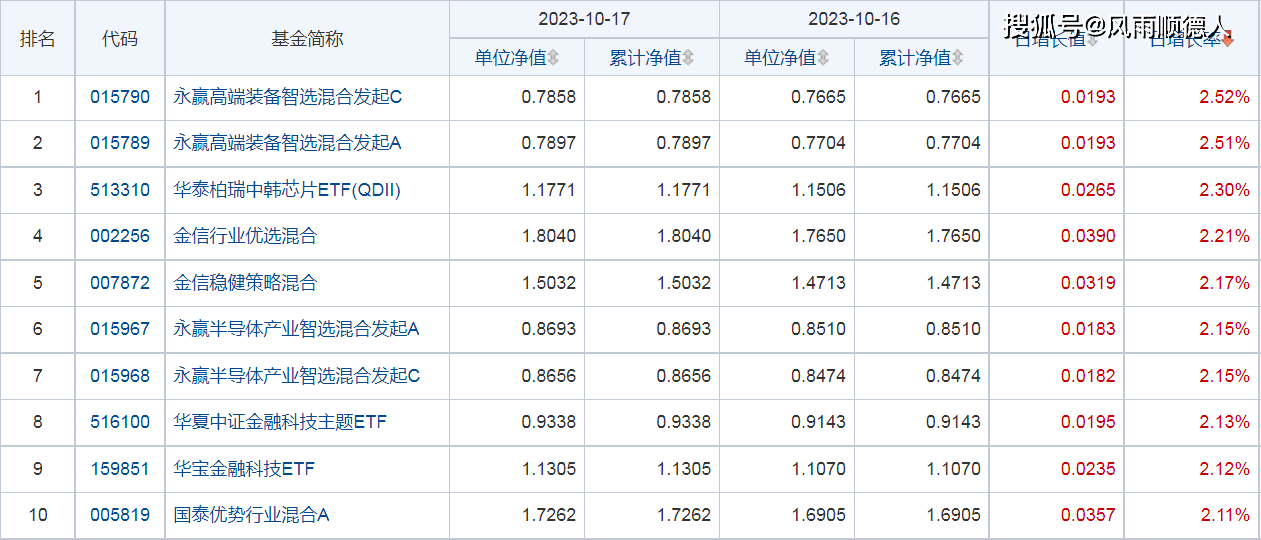Open 华夏中证金融科技主题ETF fund page
The width and height of the screenshot is (1261, 540).
(280, 422)
